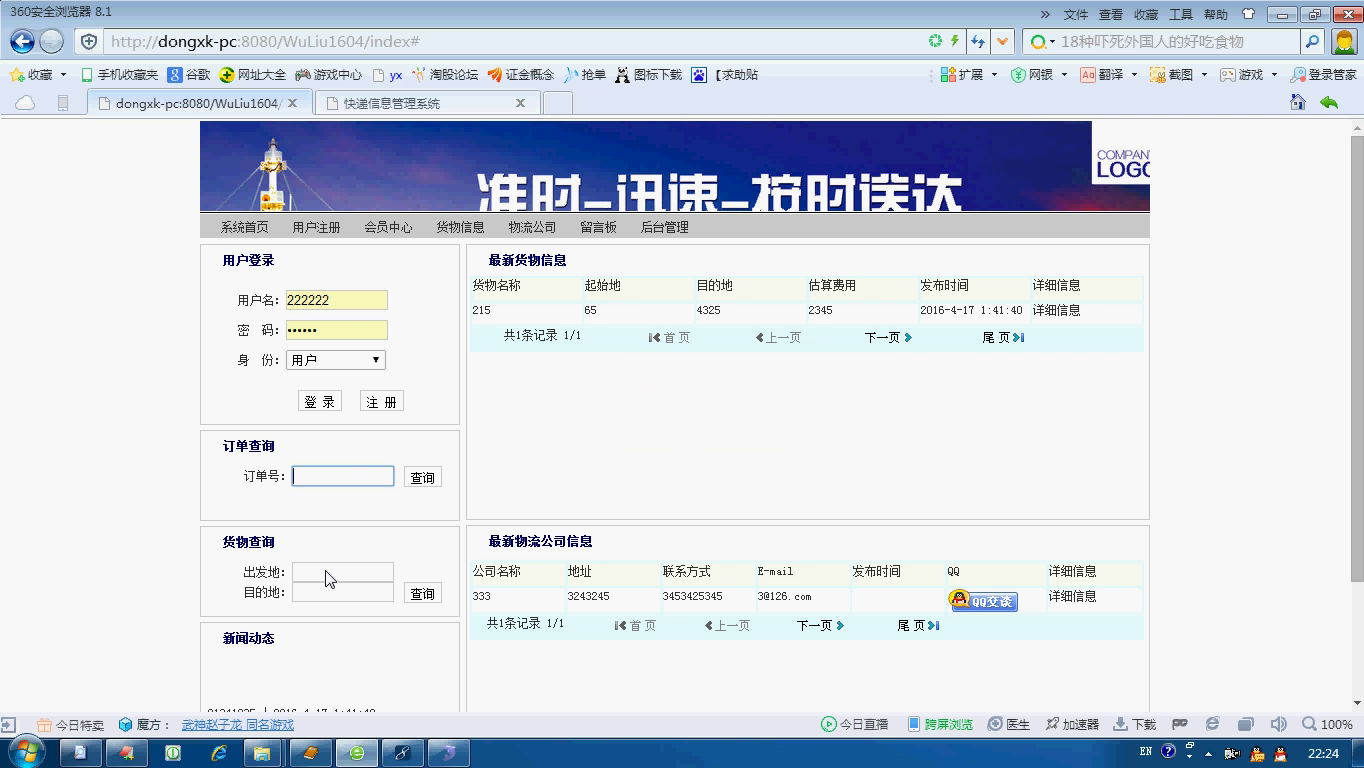Open the 身份 identity dropdown

pyautogui.click(x=336, y=360)
